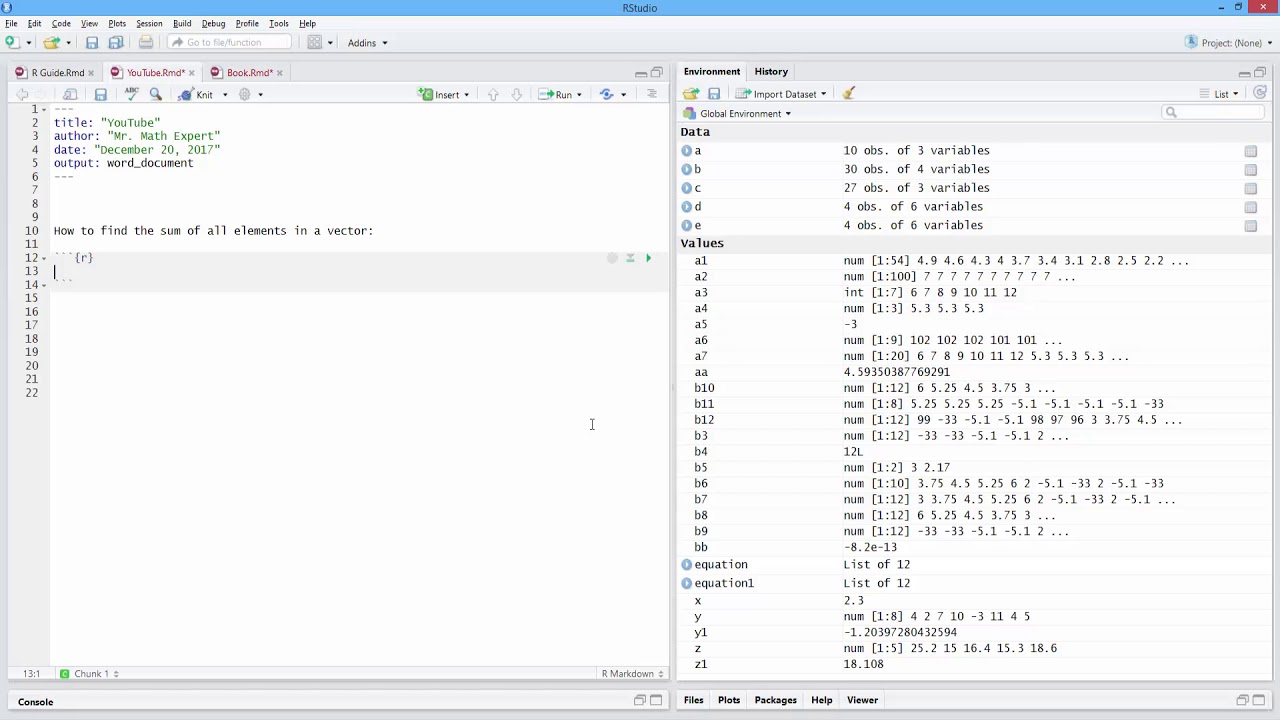This screenshot has height=720, width=1280.
Task: Open the Run dropdown menu
Action: click(x=578, y=94)
